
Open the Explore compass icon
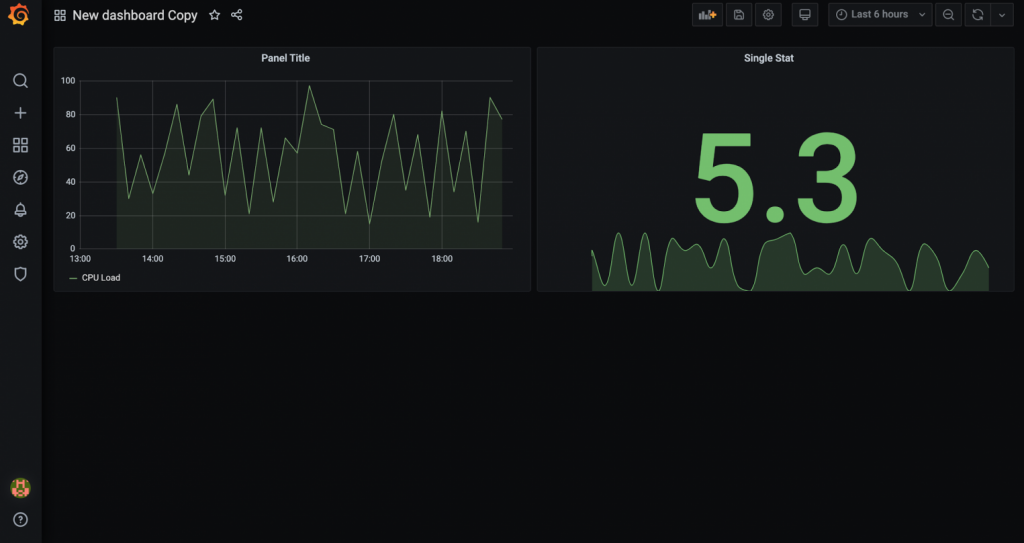(x=20, y=177)
